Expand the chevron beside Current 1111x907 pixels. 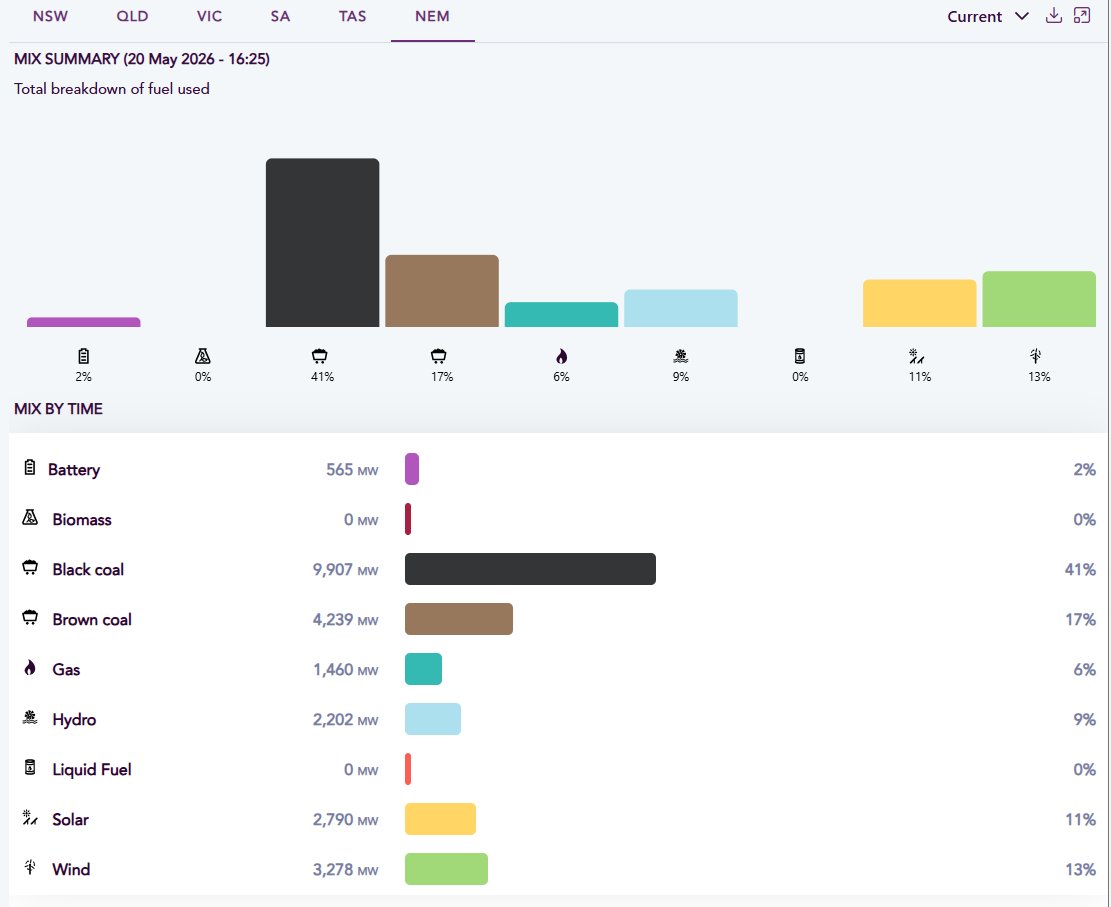(1022, 16)
